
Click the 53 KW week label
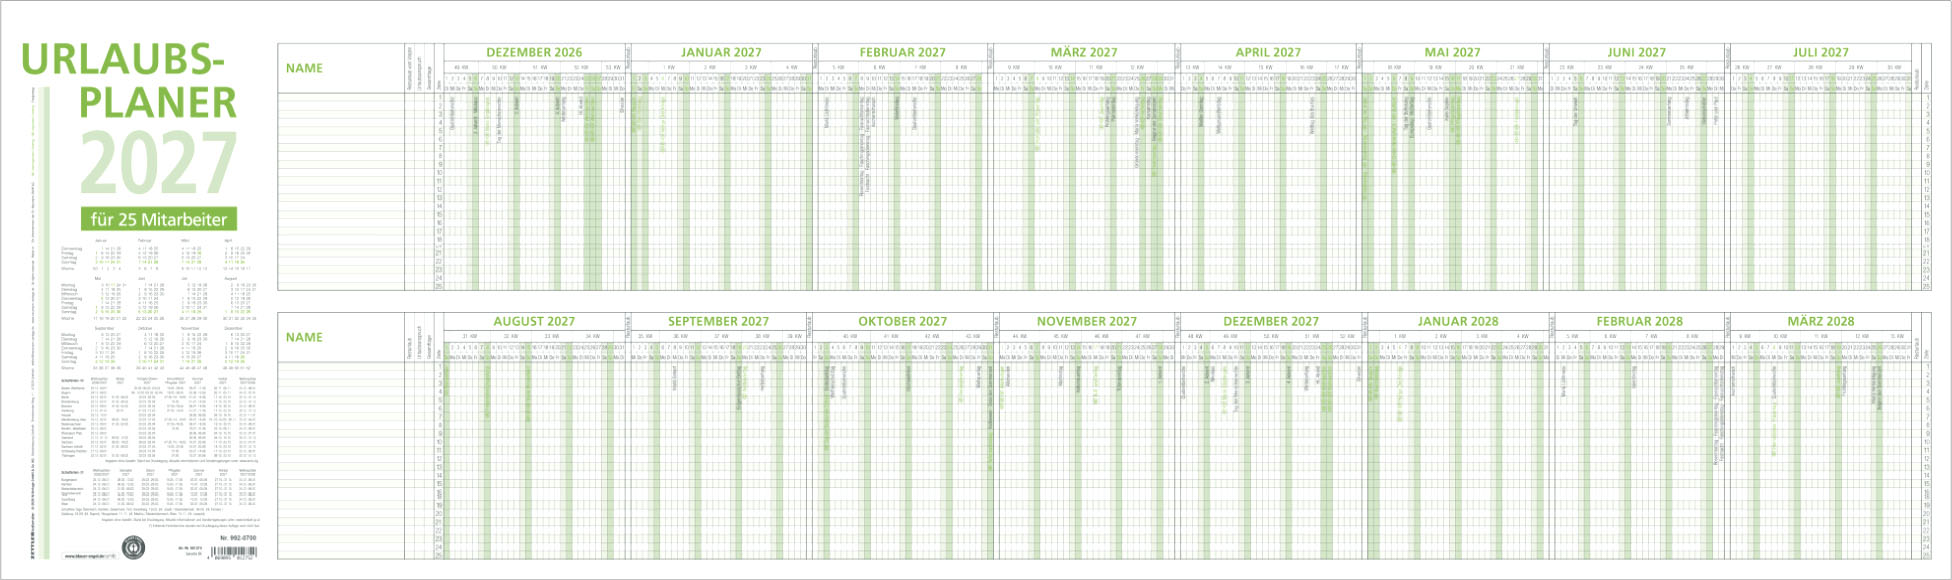612,67
